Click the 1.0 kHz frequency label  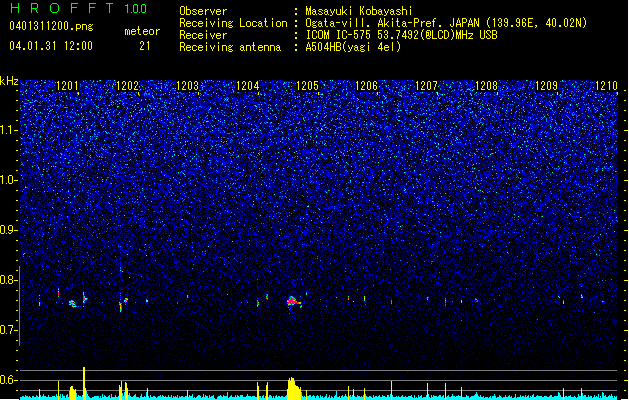click(x=9, y=180)
